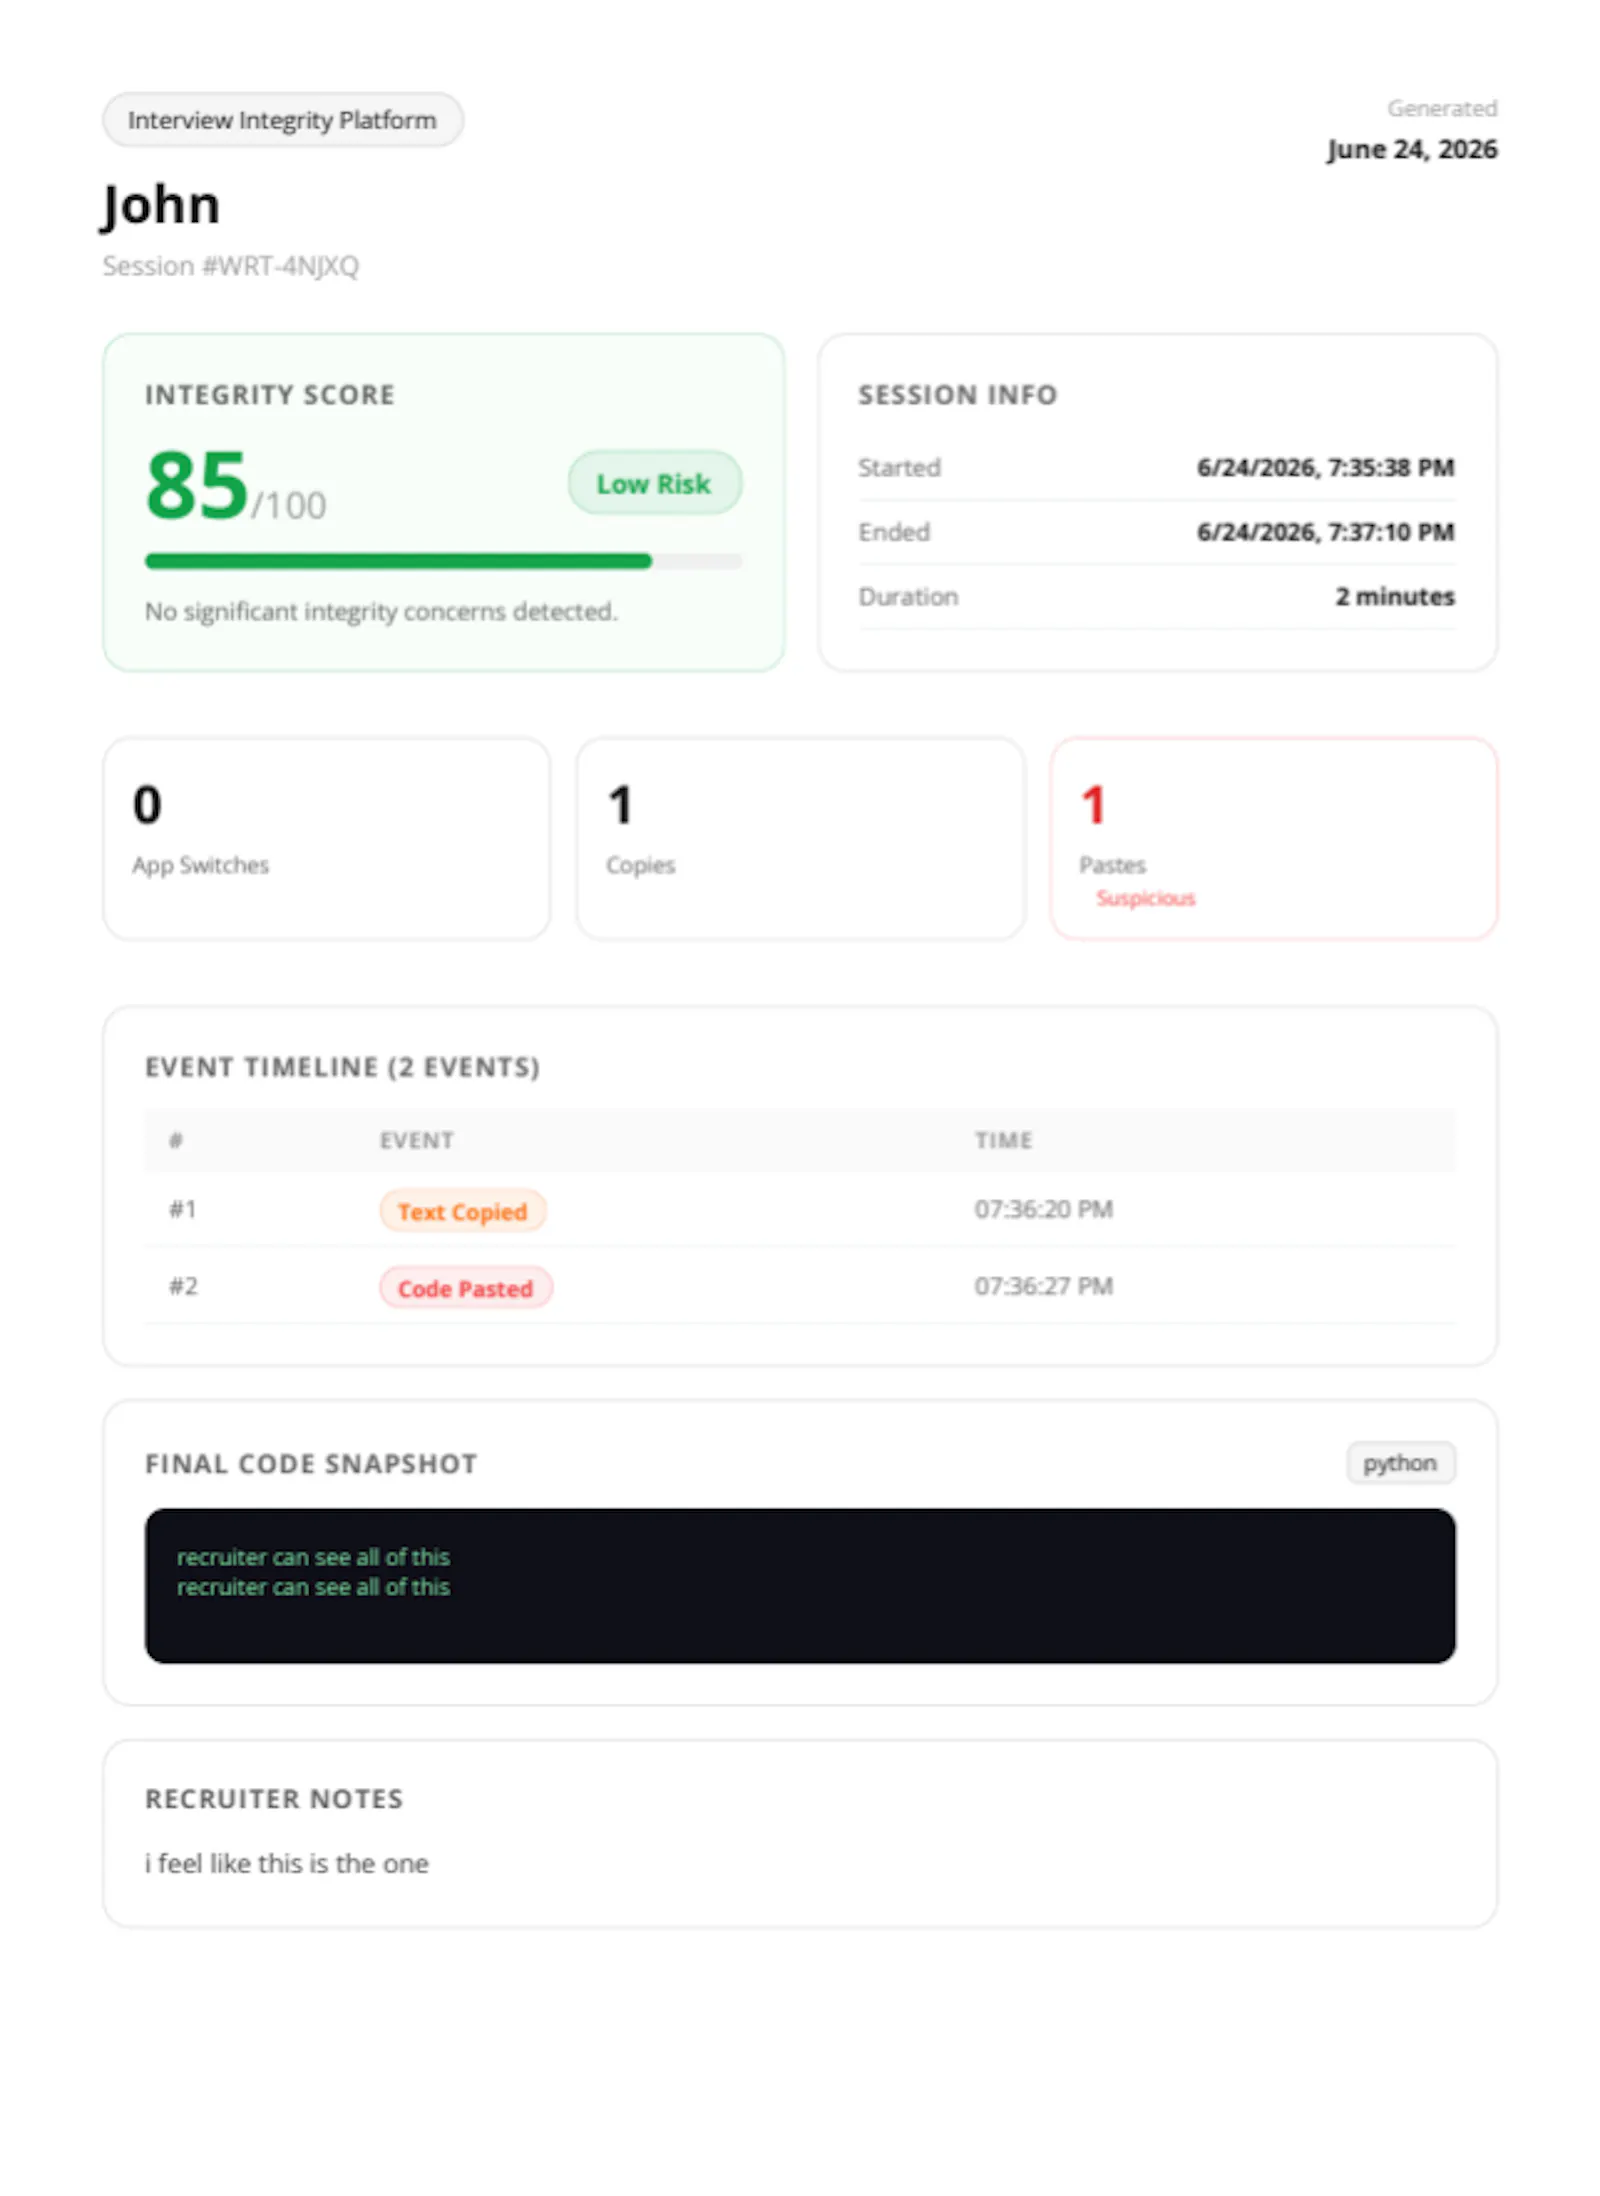Click the TIME column header
The image size is (1600, 2196).
click(x=1003, y=1140)
